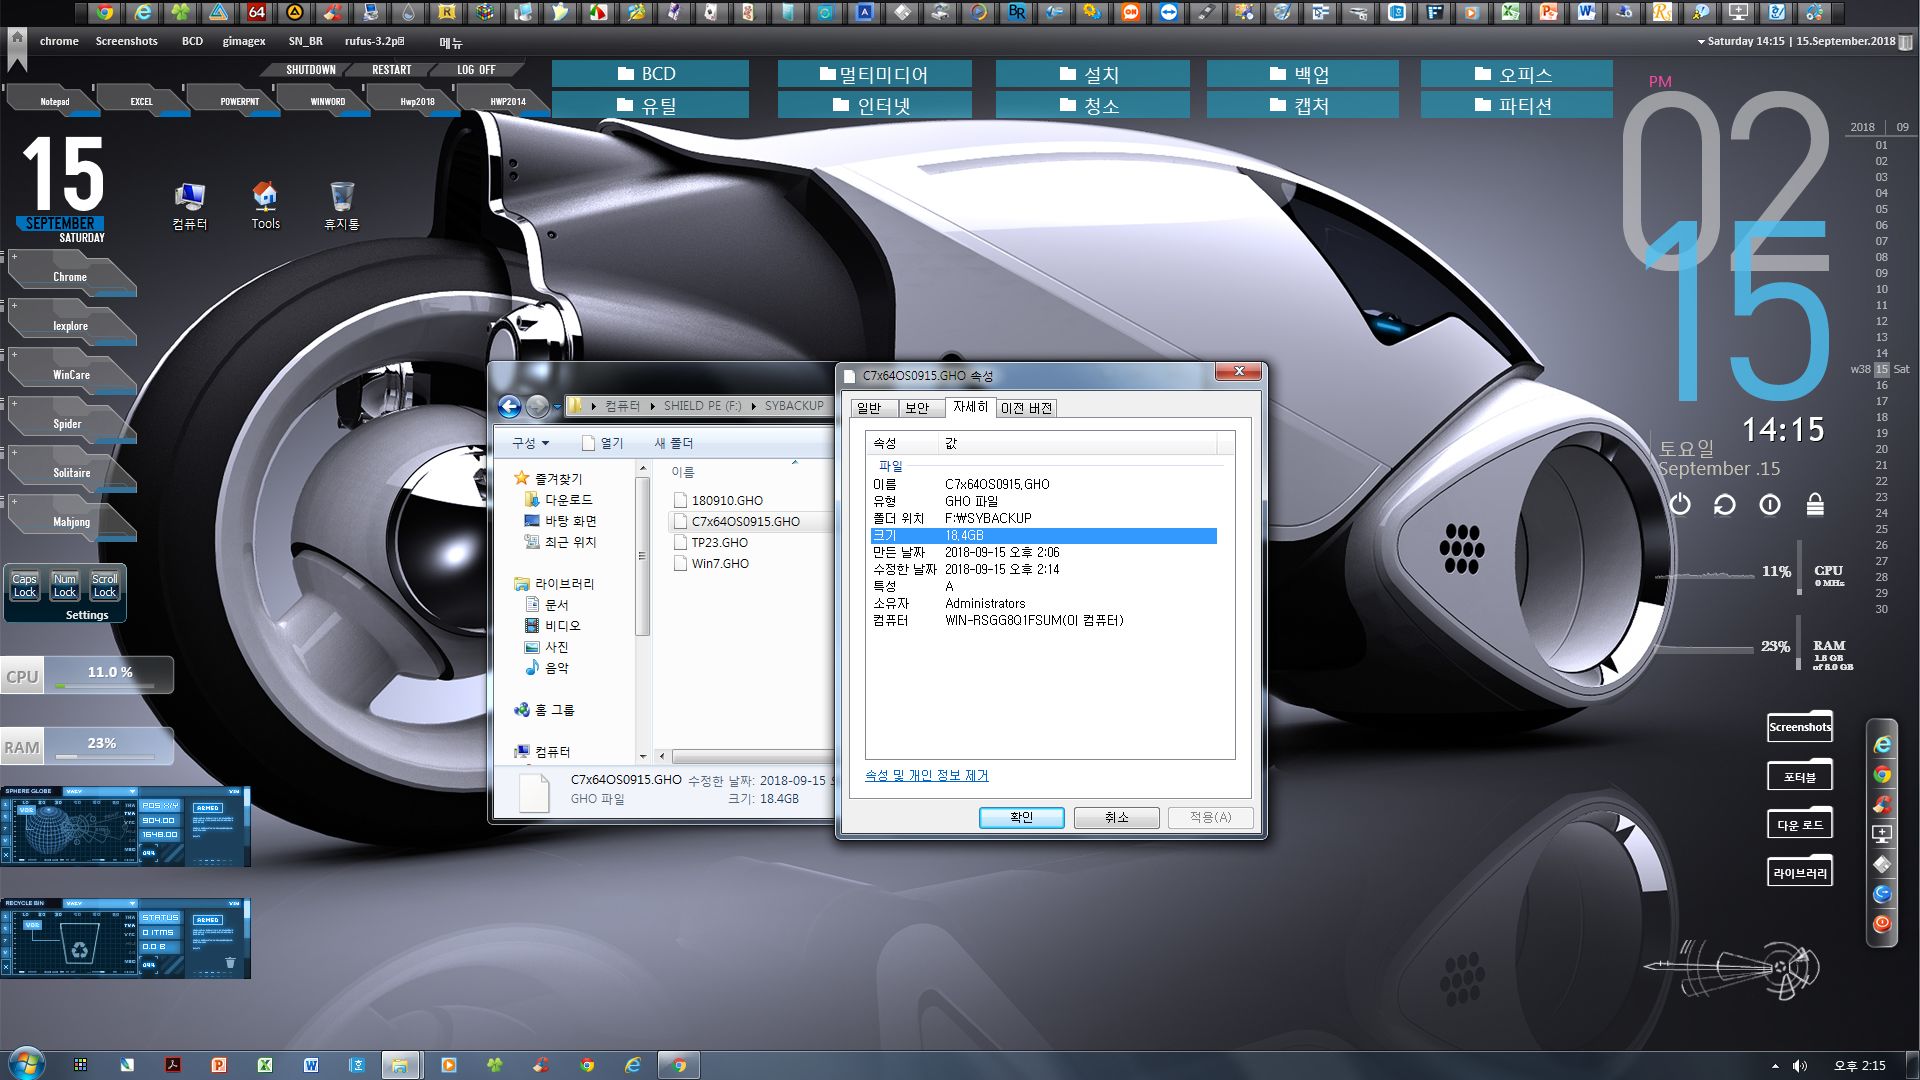This screenshot has height=1080, width=1920.
Task: Launch Word from the top dock
Action: 1587,12
